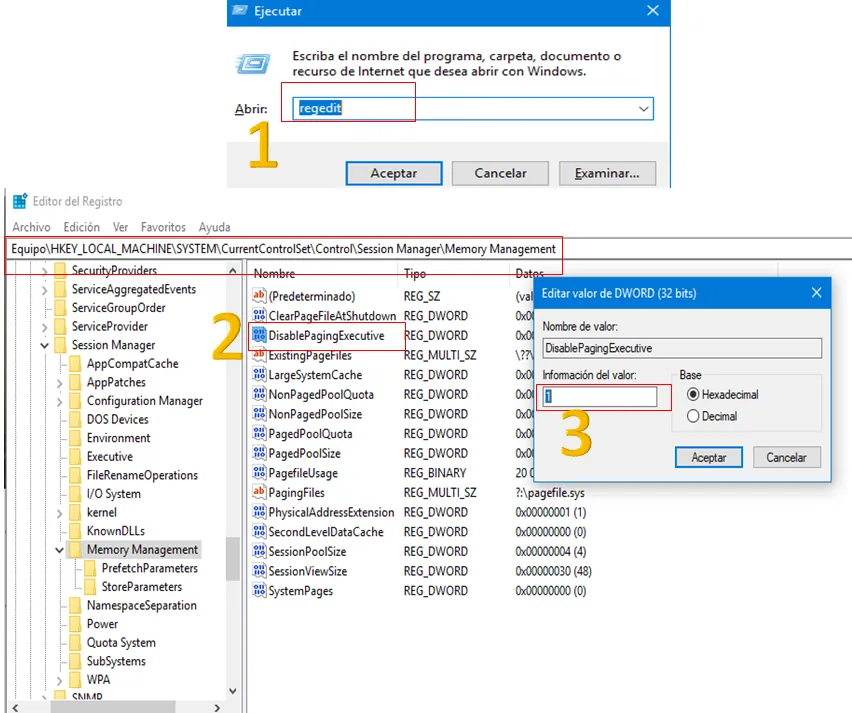Open the Abrir combo box dropdown arrow
Screen dimensions: 852x713
tap(643, 109)
